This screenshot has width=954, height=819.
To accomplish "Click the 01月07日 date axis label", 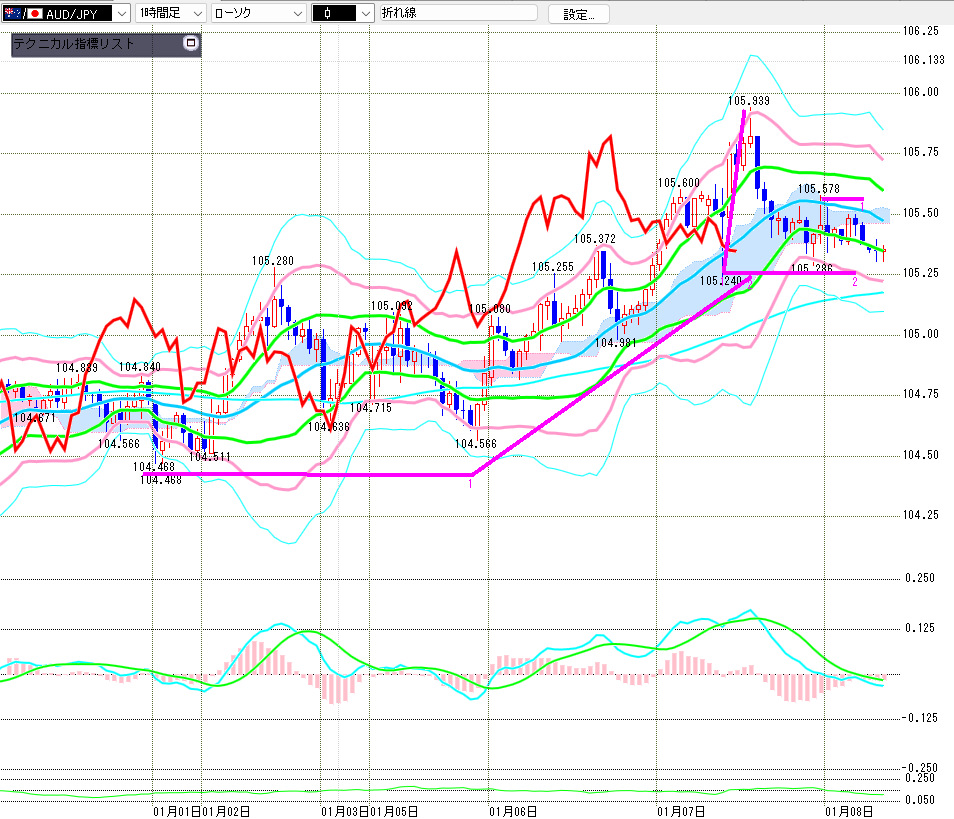I will [681, 812].
